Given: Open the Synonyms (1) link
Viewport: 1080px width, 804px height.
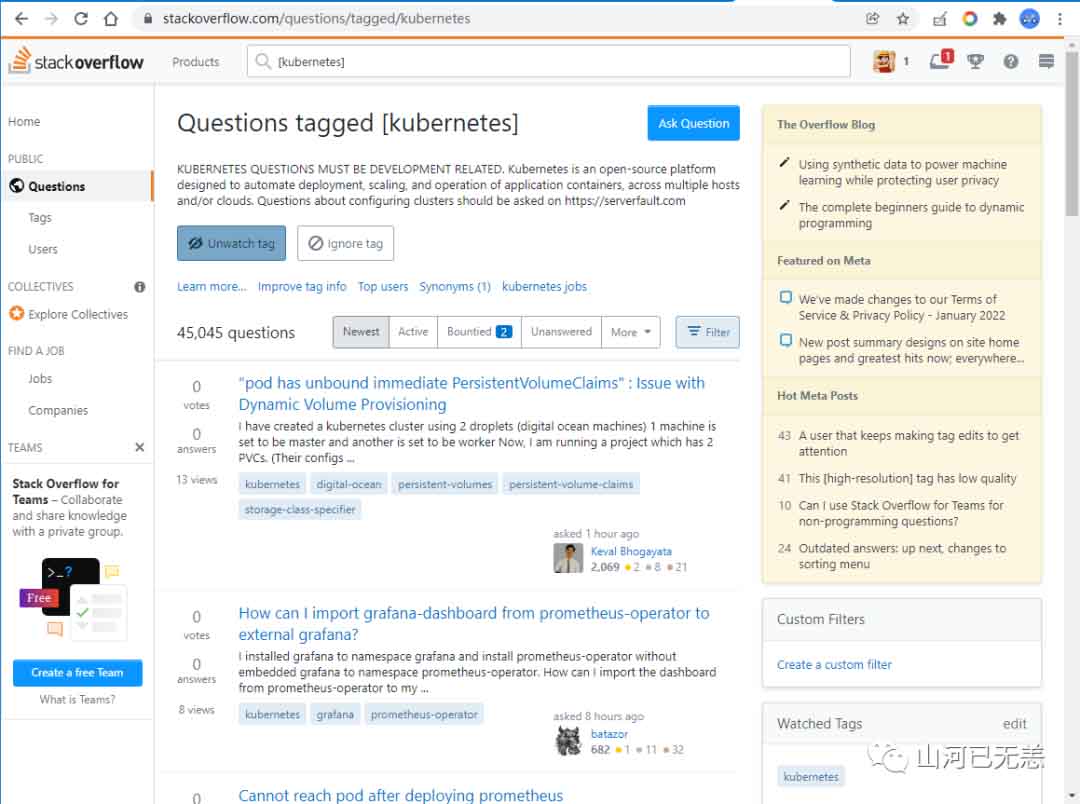Looking at the screenshot, I should pyautogui.click(x=455, y=287).
